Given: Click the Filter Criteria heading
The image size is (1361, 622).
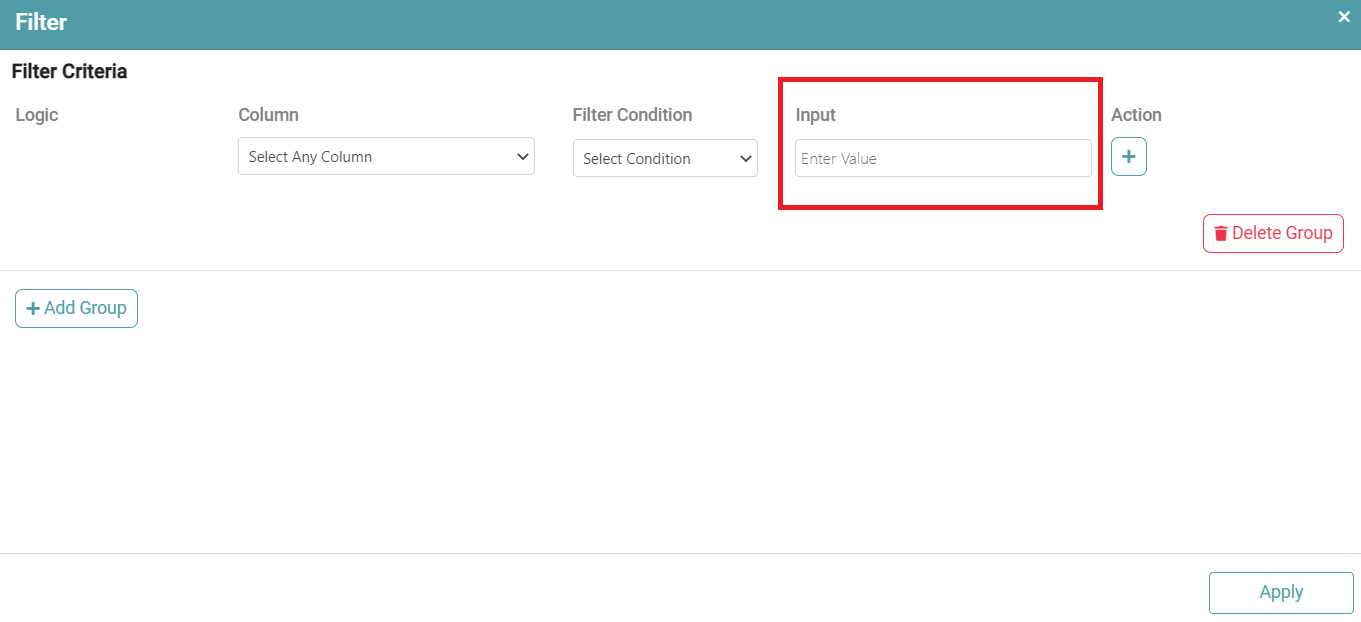Looking at the screenshot, I should click(x=69, y=72).
